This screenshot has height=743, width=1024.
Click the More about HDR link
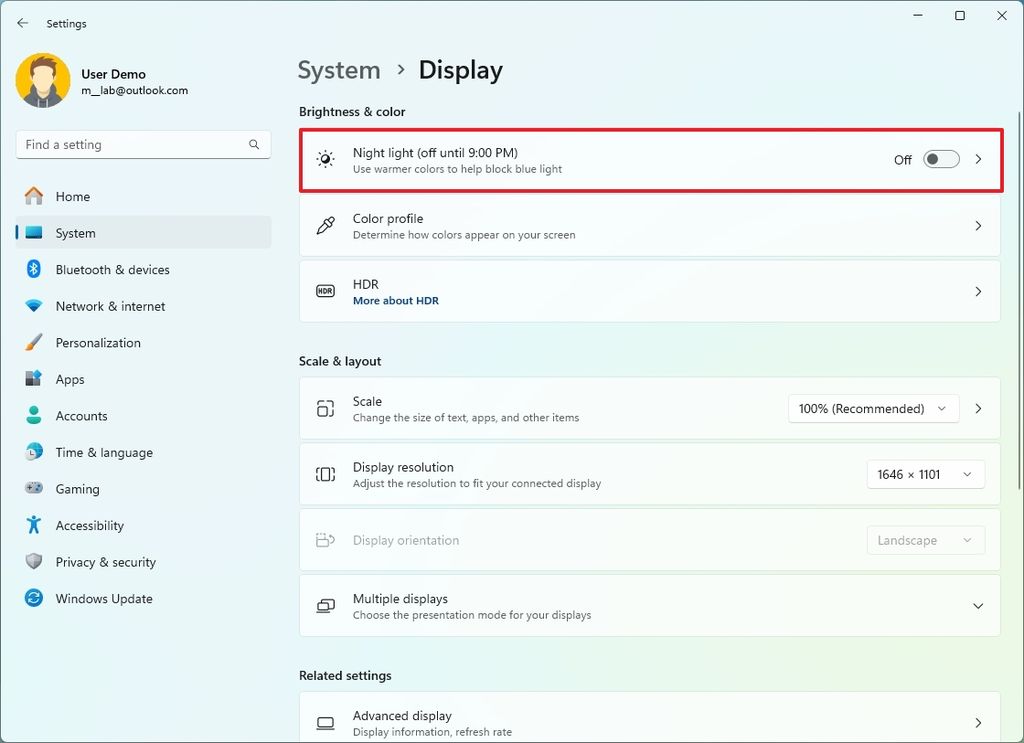[396, 301]
